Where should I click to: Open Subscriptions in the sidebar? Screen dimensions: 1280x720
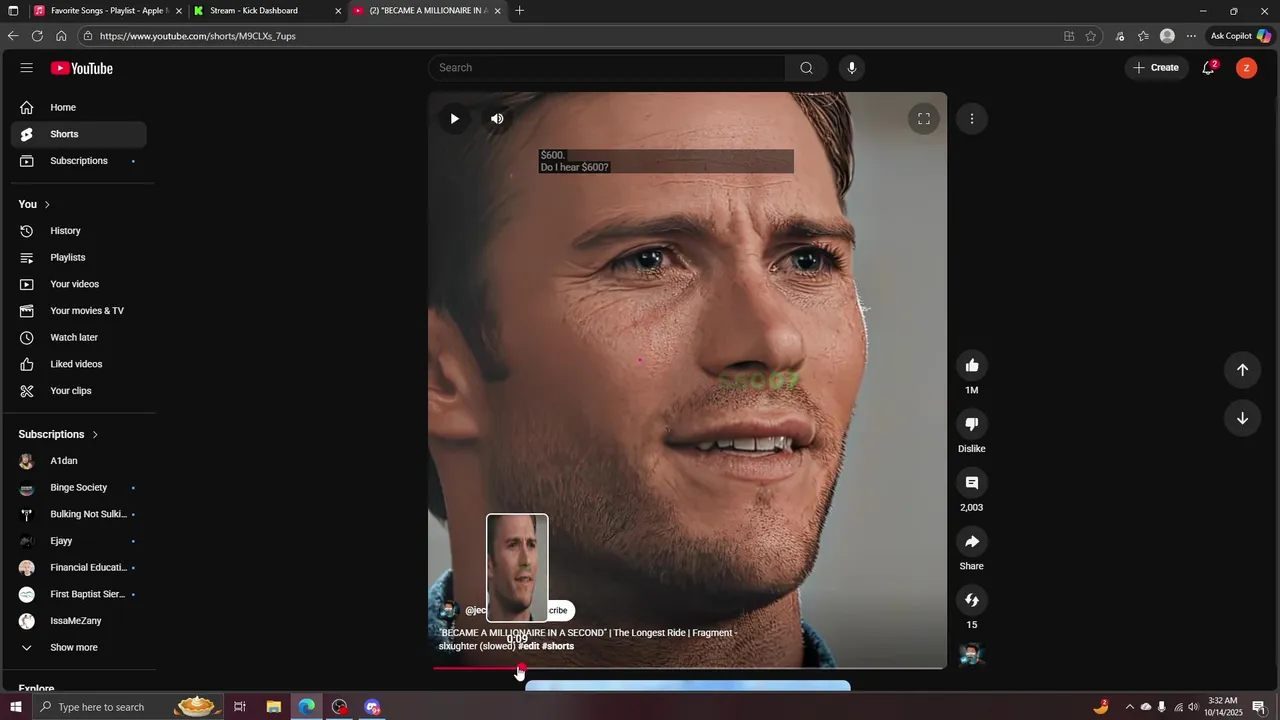pyautogui.click(x=79, y=161)
